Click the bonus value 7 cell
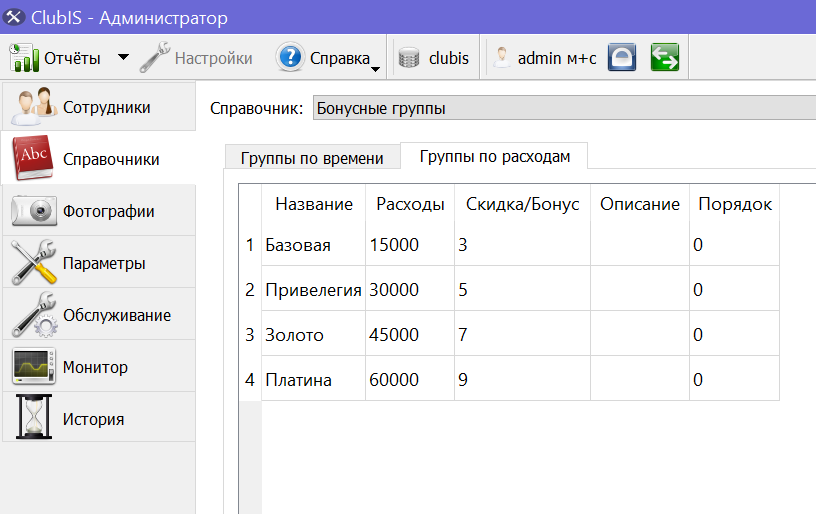 [522, 335]
